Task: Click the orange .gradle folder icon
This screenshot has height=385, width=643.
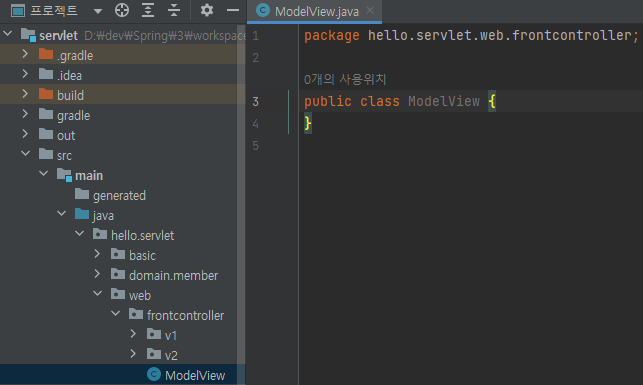Action: [x=46, y=54]
